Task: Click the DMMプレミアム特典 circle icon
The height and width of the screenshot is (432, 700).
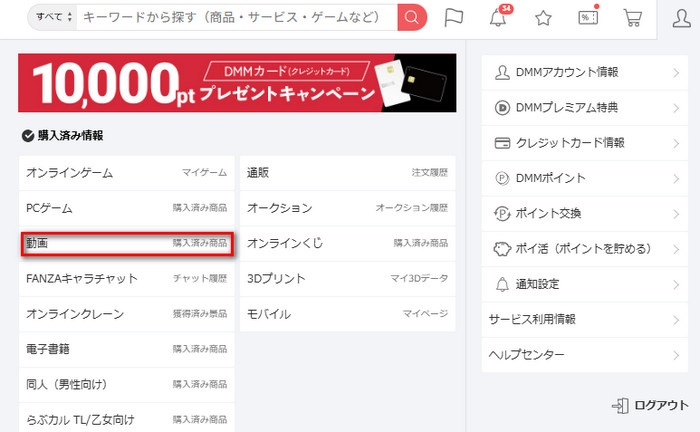Action: click(x=502, y=108)
